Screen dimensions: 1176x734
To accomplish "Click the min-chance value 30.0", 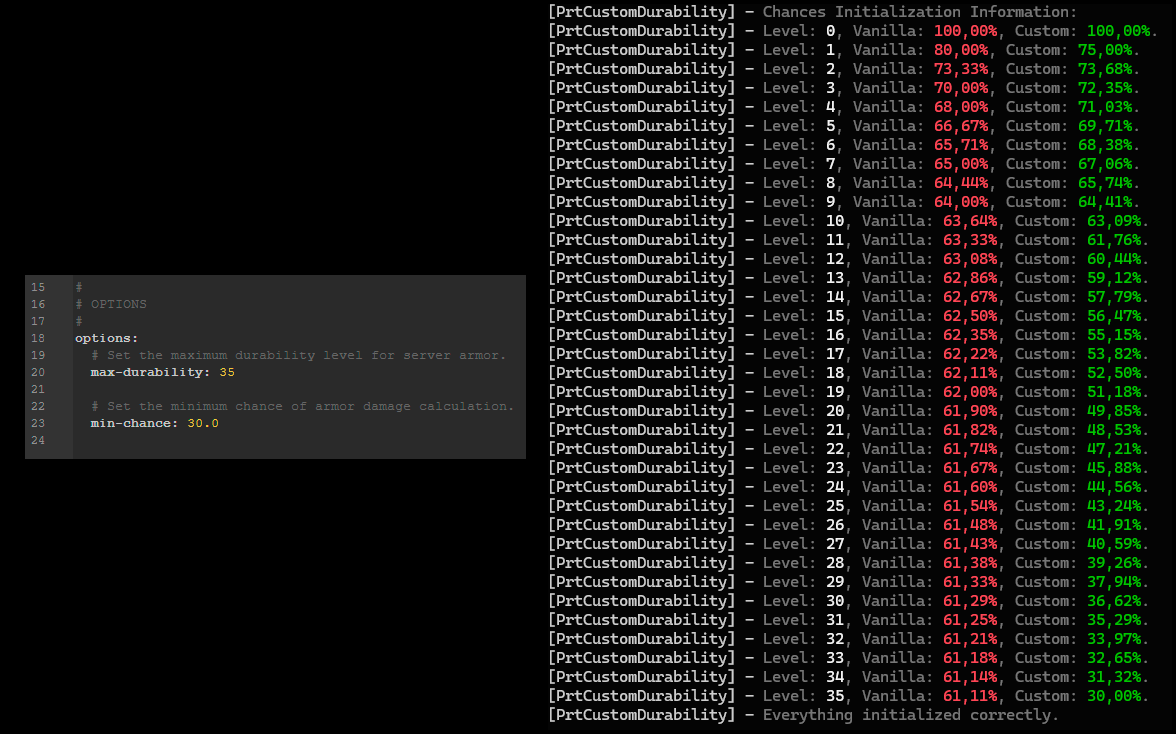I will pyautogui.click(x=202, y=423).
